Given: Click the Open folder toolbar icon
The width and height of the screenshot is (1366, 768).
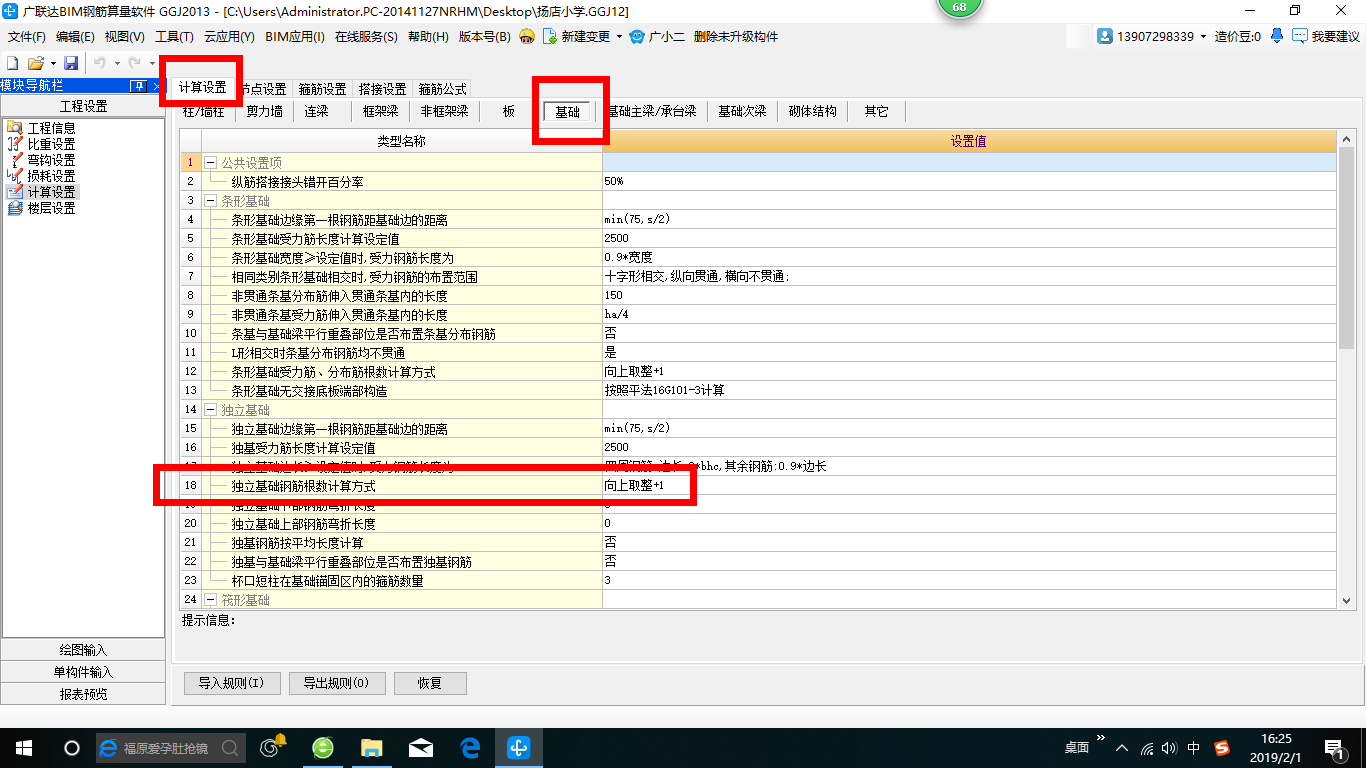Looking at the screenshot, I should [x=35, y=63].
